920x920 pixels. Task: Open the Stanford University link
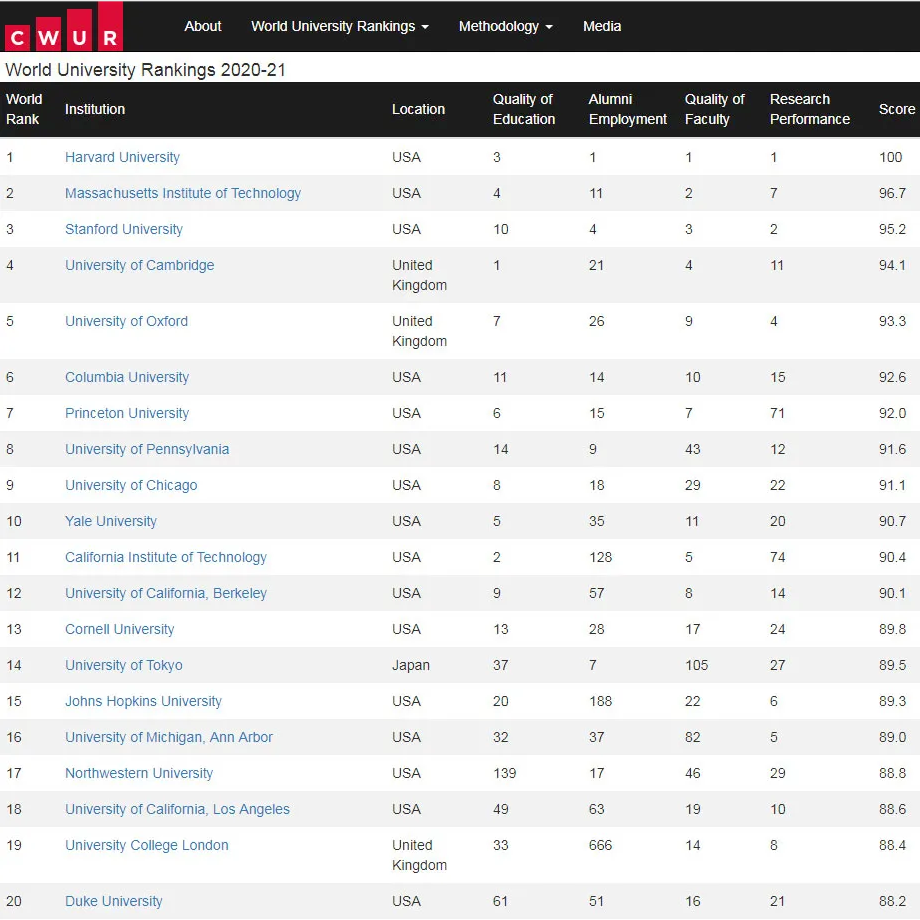(124, 229)
